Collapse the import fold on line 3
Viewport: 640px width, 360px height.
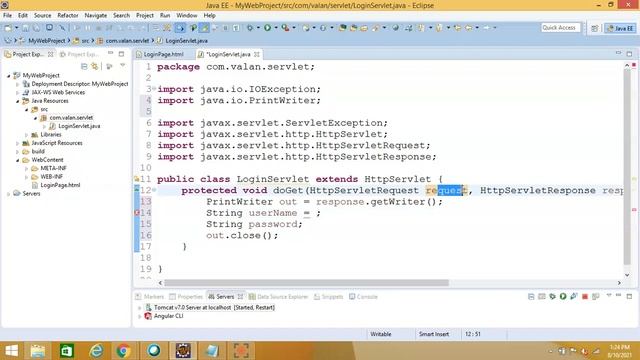point(154,89)
